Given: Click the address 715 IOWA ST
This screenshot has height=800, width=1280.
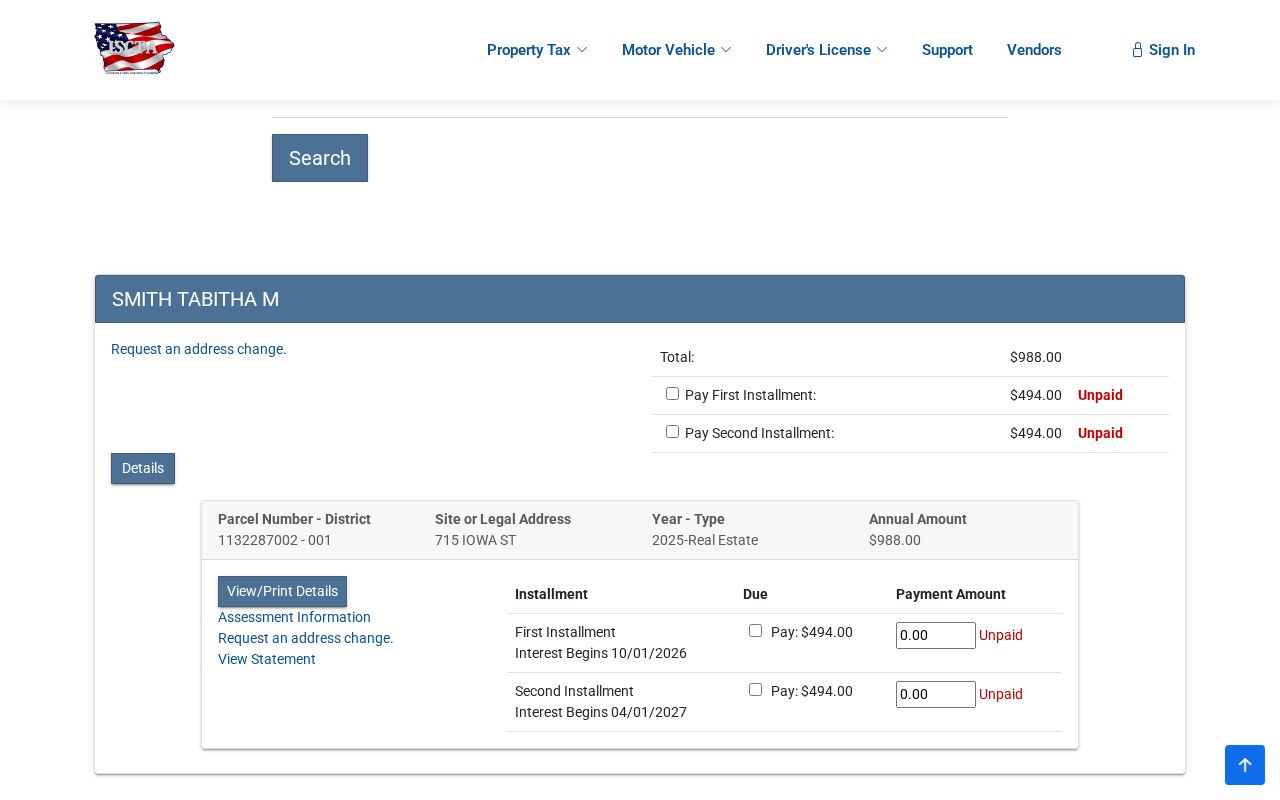Looking at the screenshot, I should click(476, 540).
